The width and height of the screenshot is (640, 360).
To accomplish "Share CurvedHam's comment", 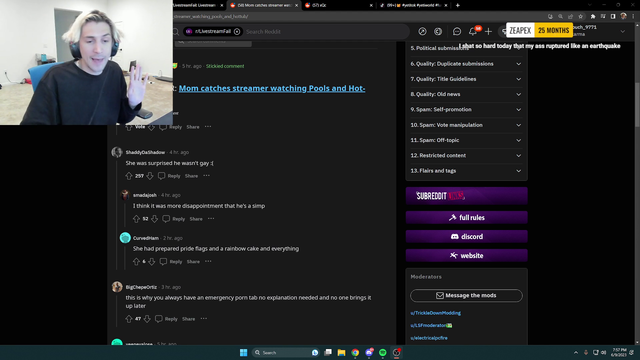I will tap(193, 262).
